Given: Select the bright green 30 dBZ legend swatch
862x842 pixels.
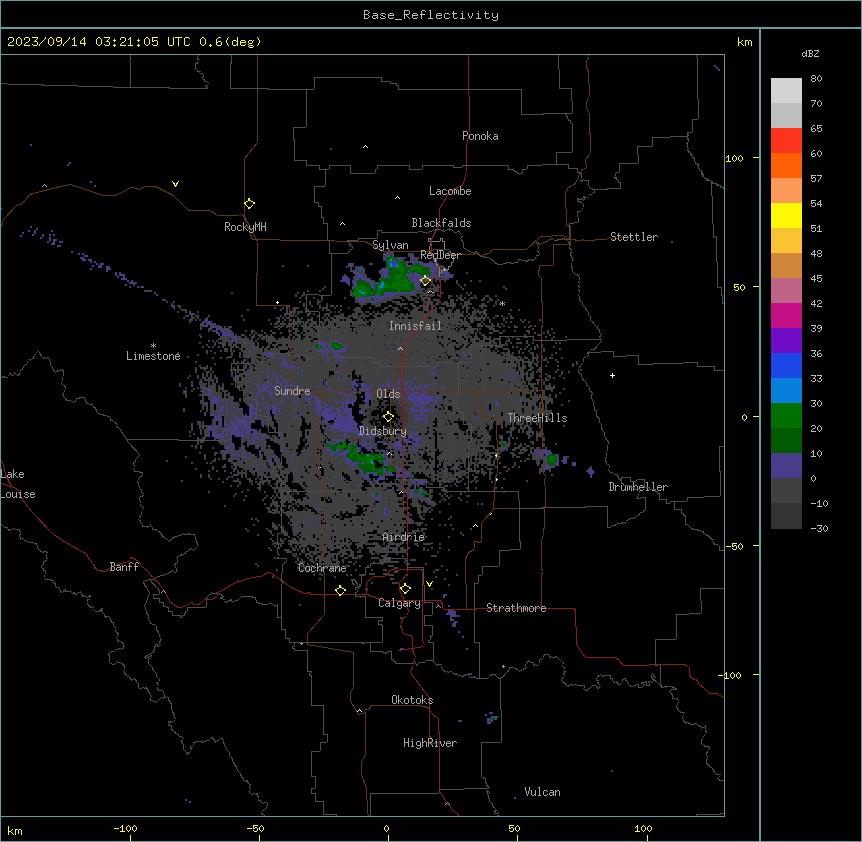Looking at the screenshot, I should (786, 416).
